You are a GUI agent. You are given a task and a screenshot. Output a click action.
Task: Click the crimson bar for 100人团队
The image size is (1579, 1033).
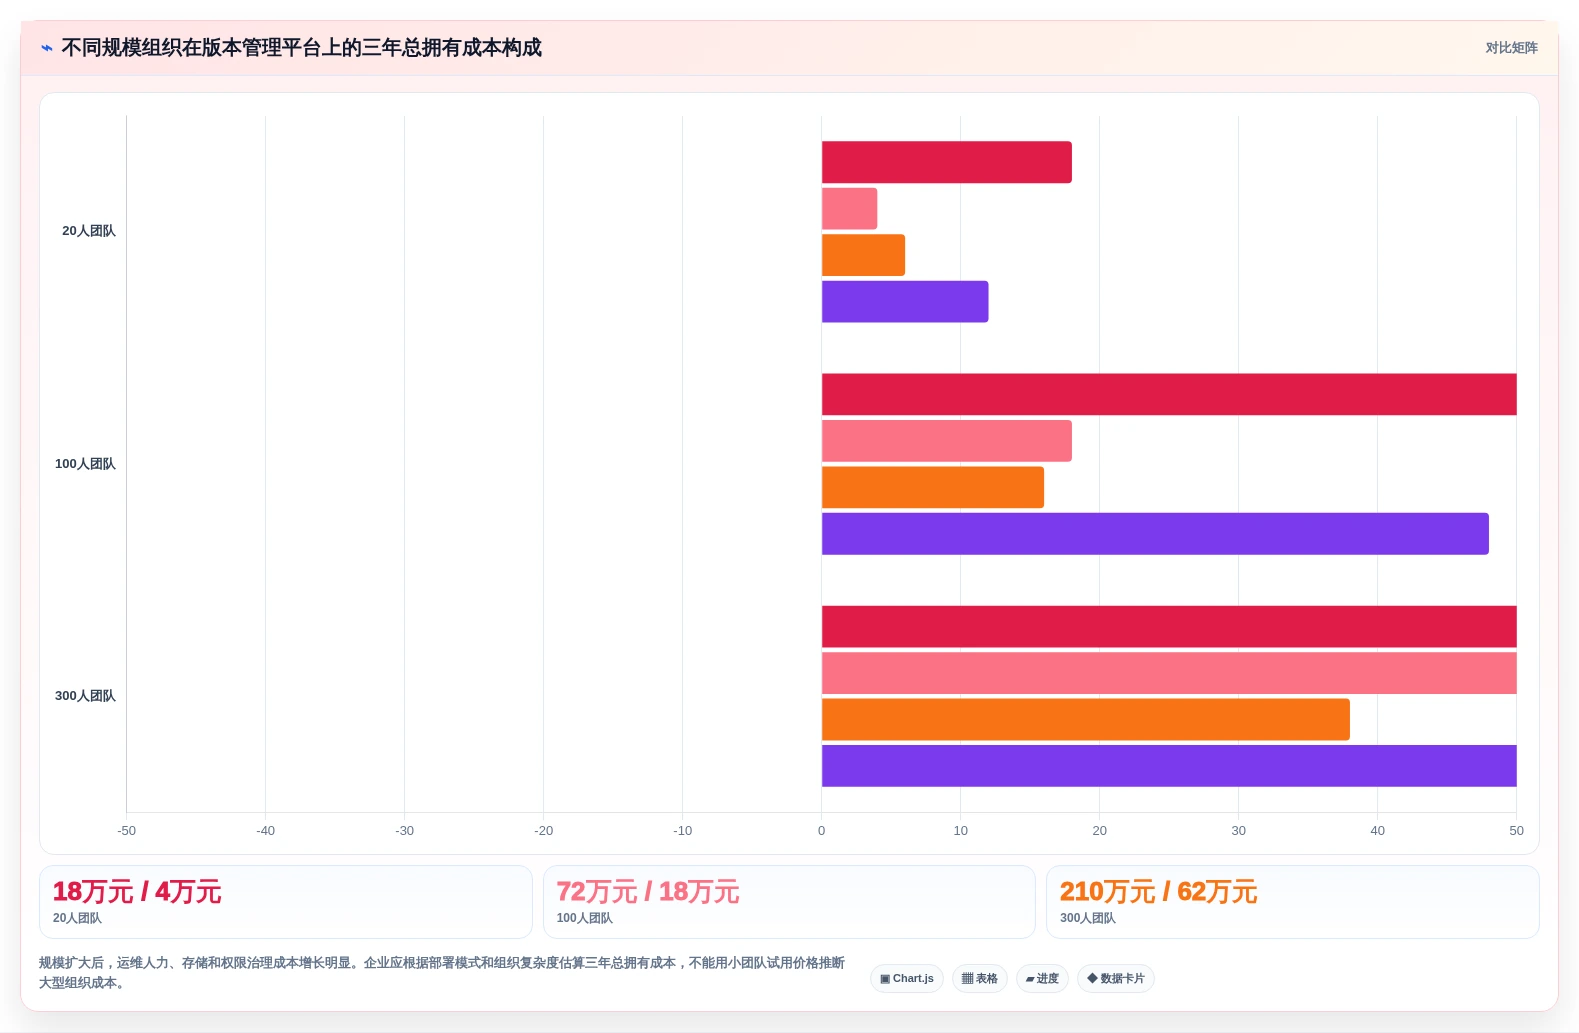1169,394
